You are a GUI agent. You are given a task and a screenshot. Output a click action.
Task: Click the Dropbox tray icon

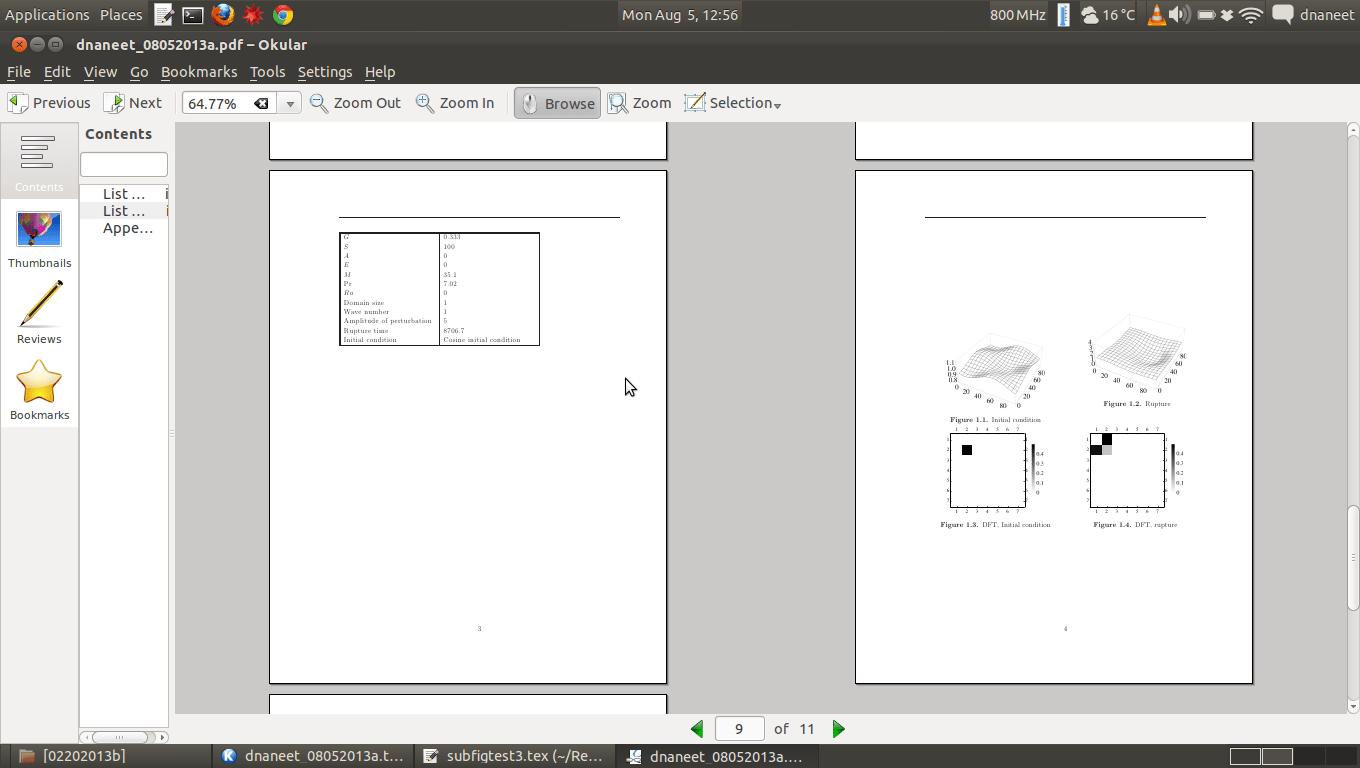tap(1227, 15)
